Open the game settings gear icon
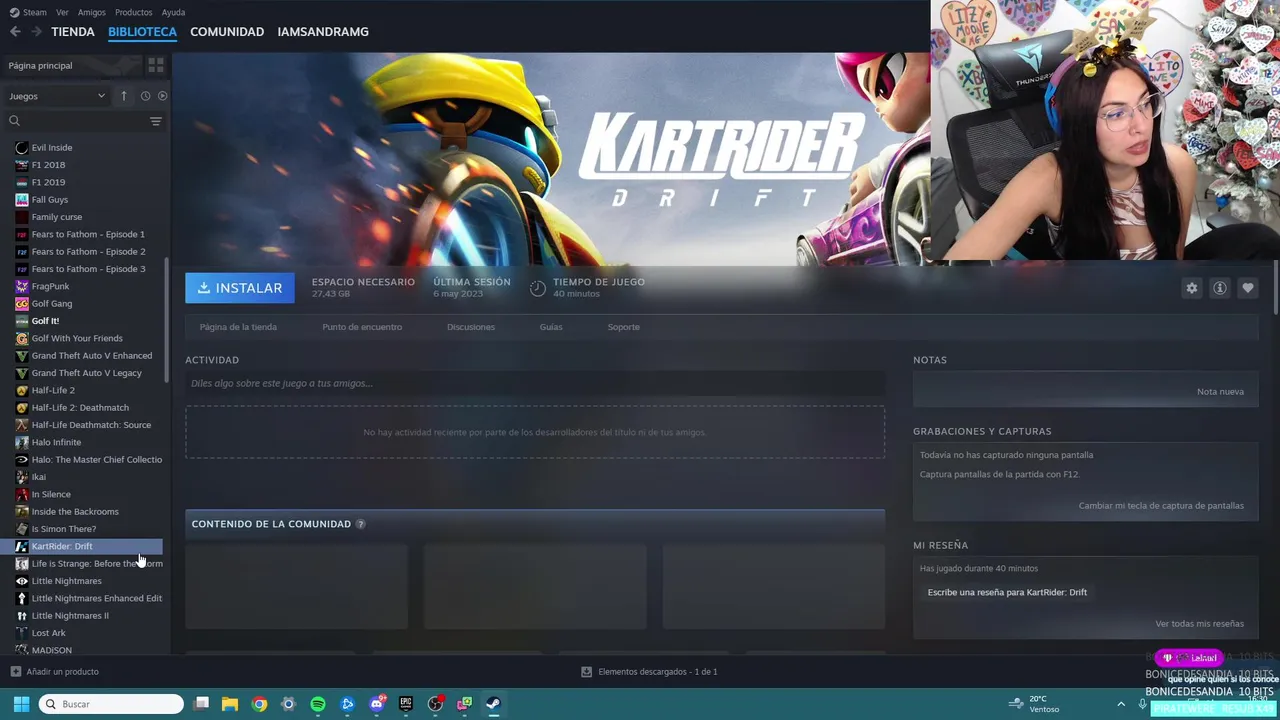The image size is (1280, 720). [x=1191, y=288]
